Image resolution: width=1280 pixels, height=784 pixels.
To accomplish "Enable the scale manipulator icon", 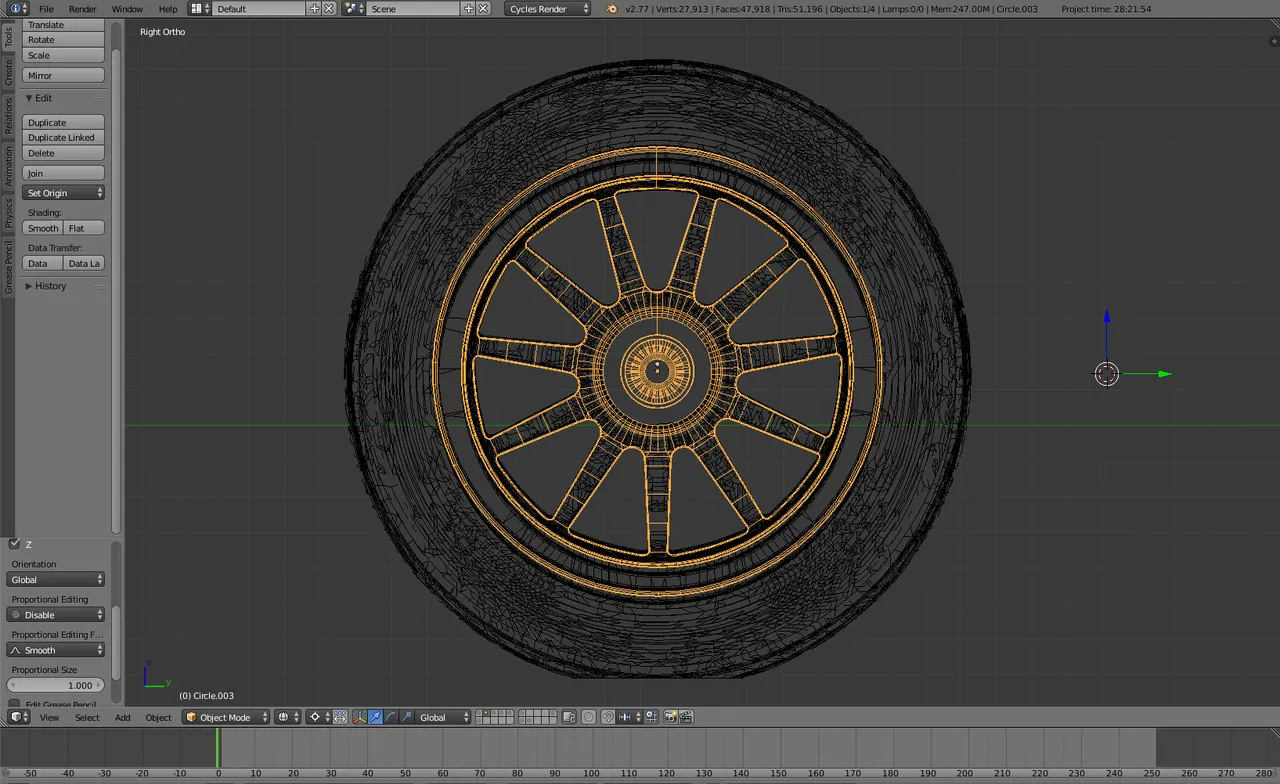I will click(406, 717).
